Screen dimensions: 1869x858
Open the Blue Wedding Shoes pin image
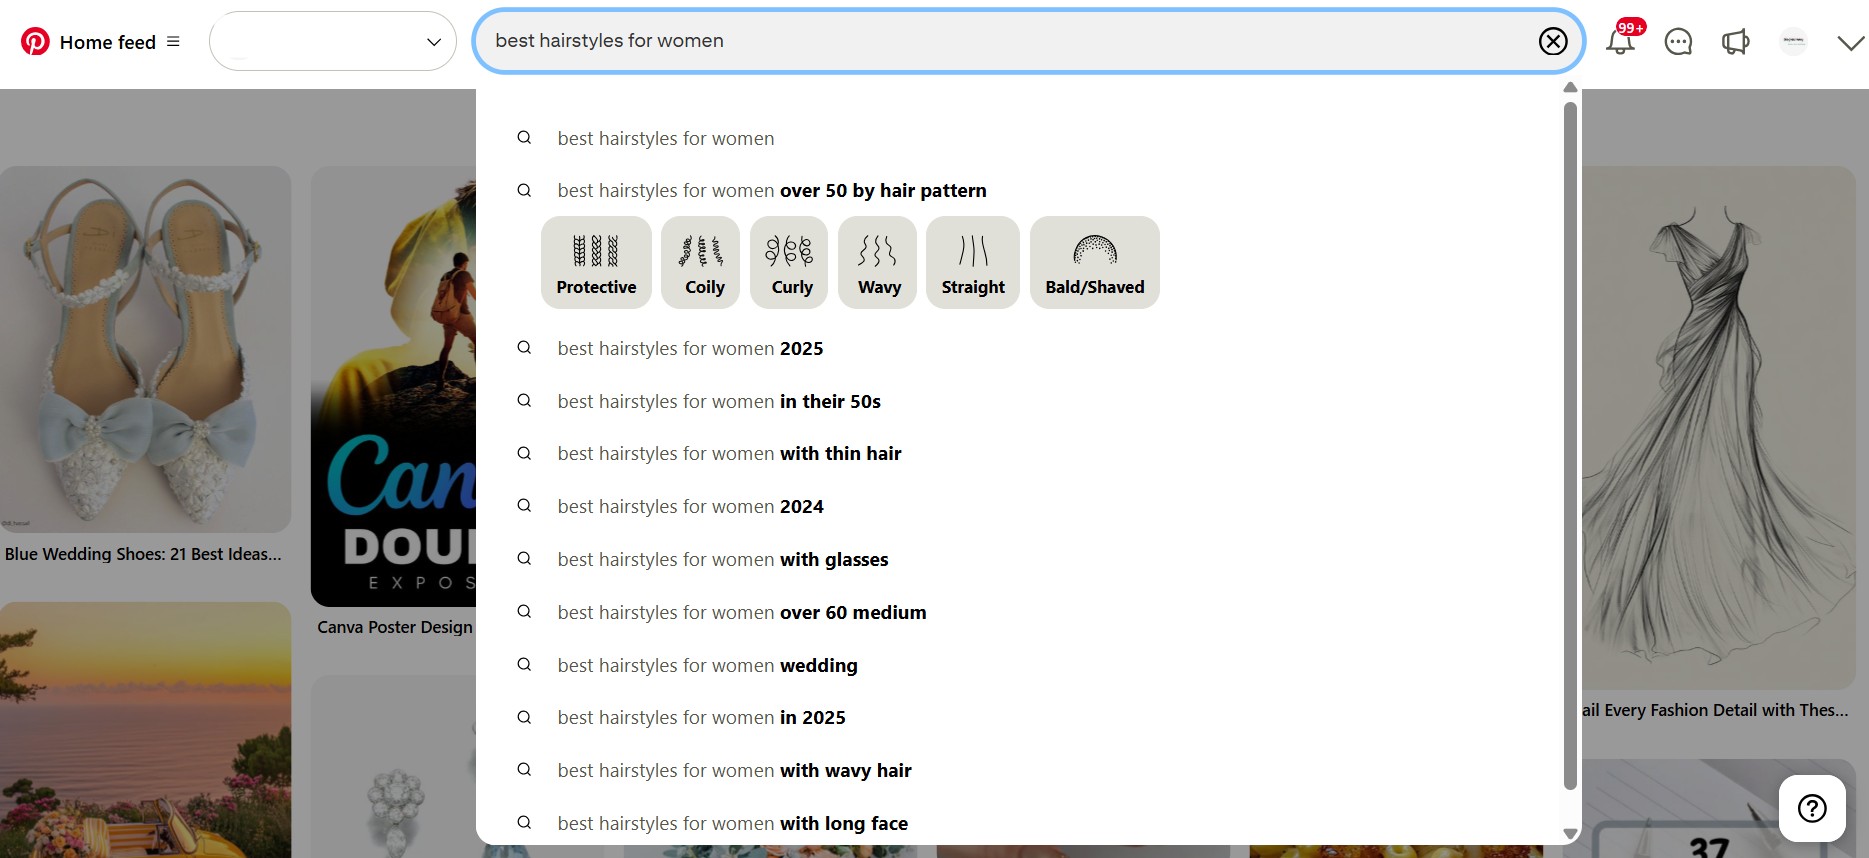(146, 349)
